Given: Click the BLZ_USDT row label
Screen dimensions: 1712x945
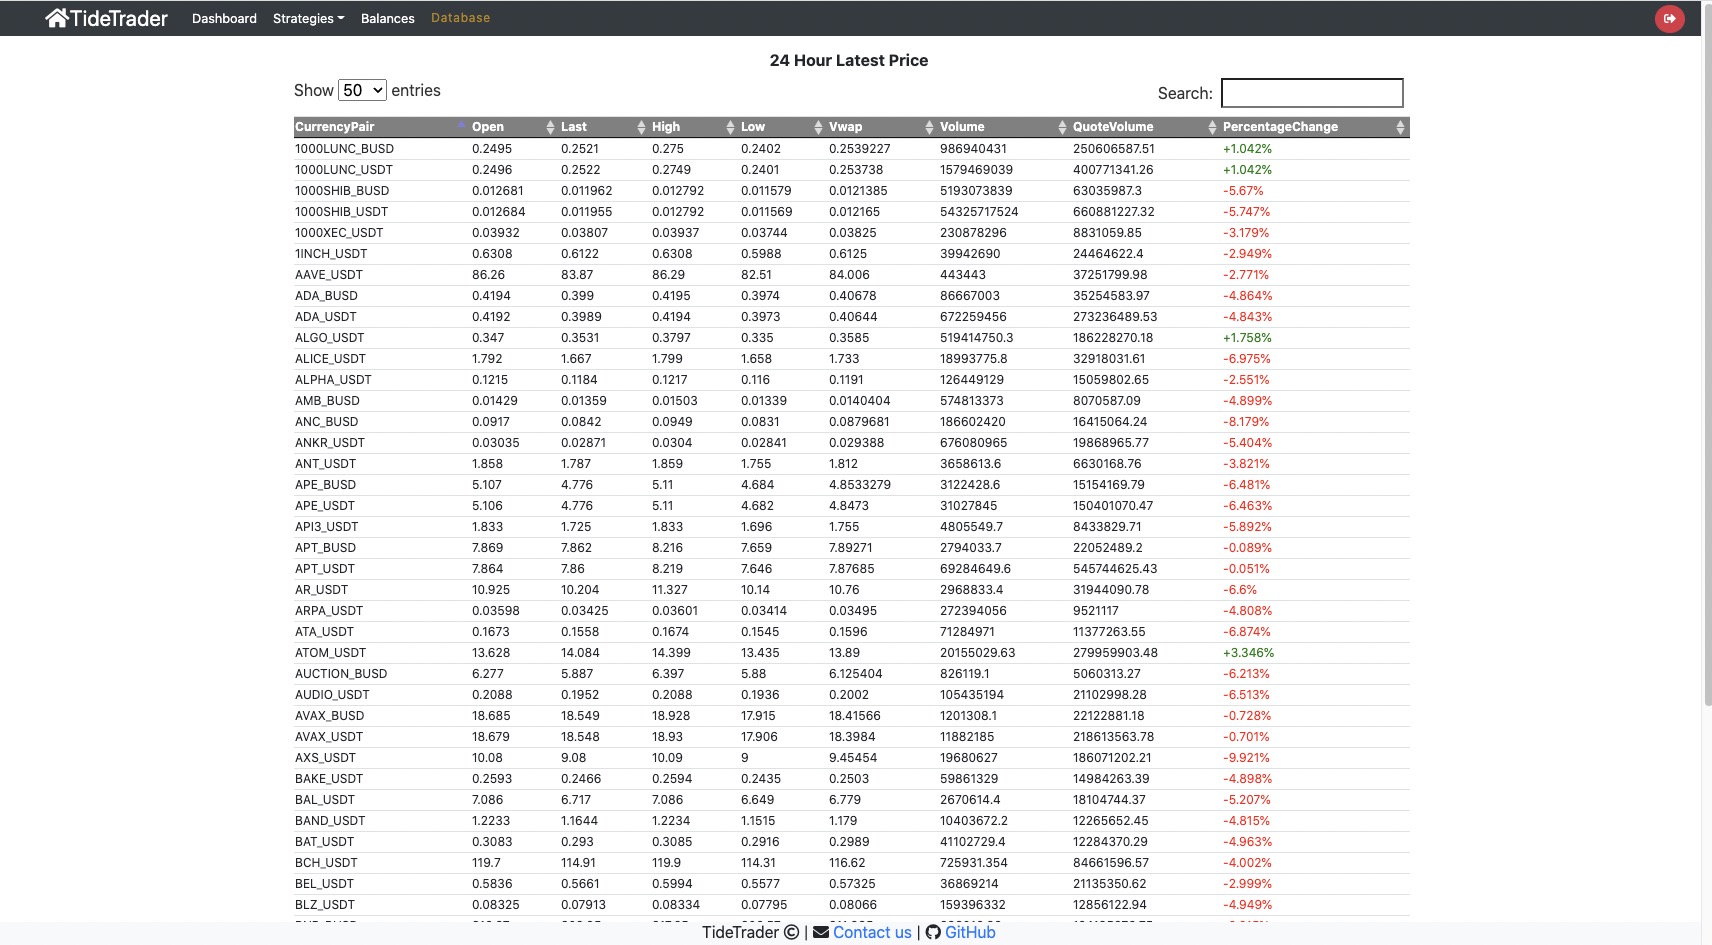Looking at the screenshot, I should [325, 905].
